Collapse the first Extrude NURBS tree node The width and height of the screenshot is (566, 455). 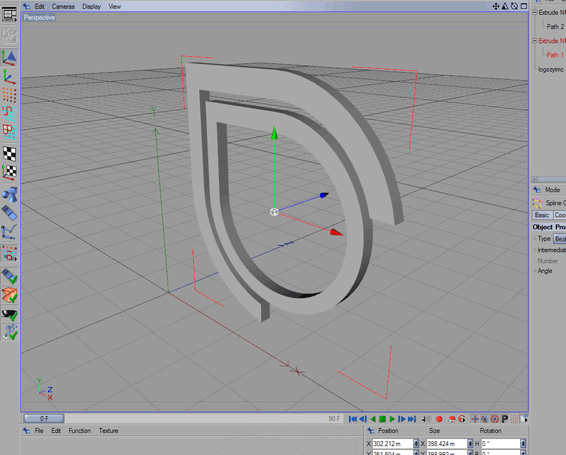(535, 12)
